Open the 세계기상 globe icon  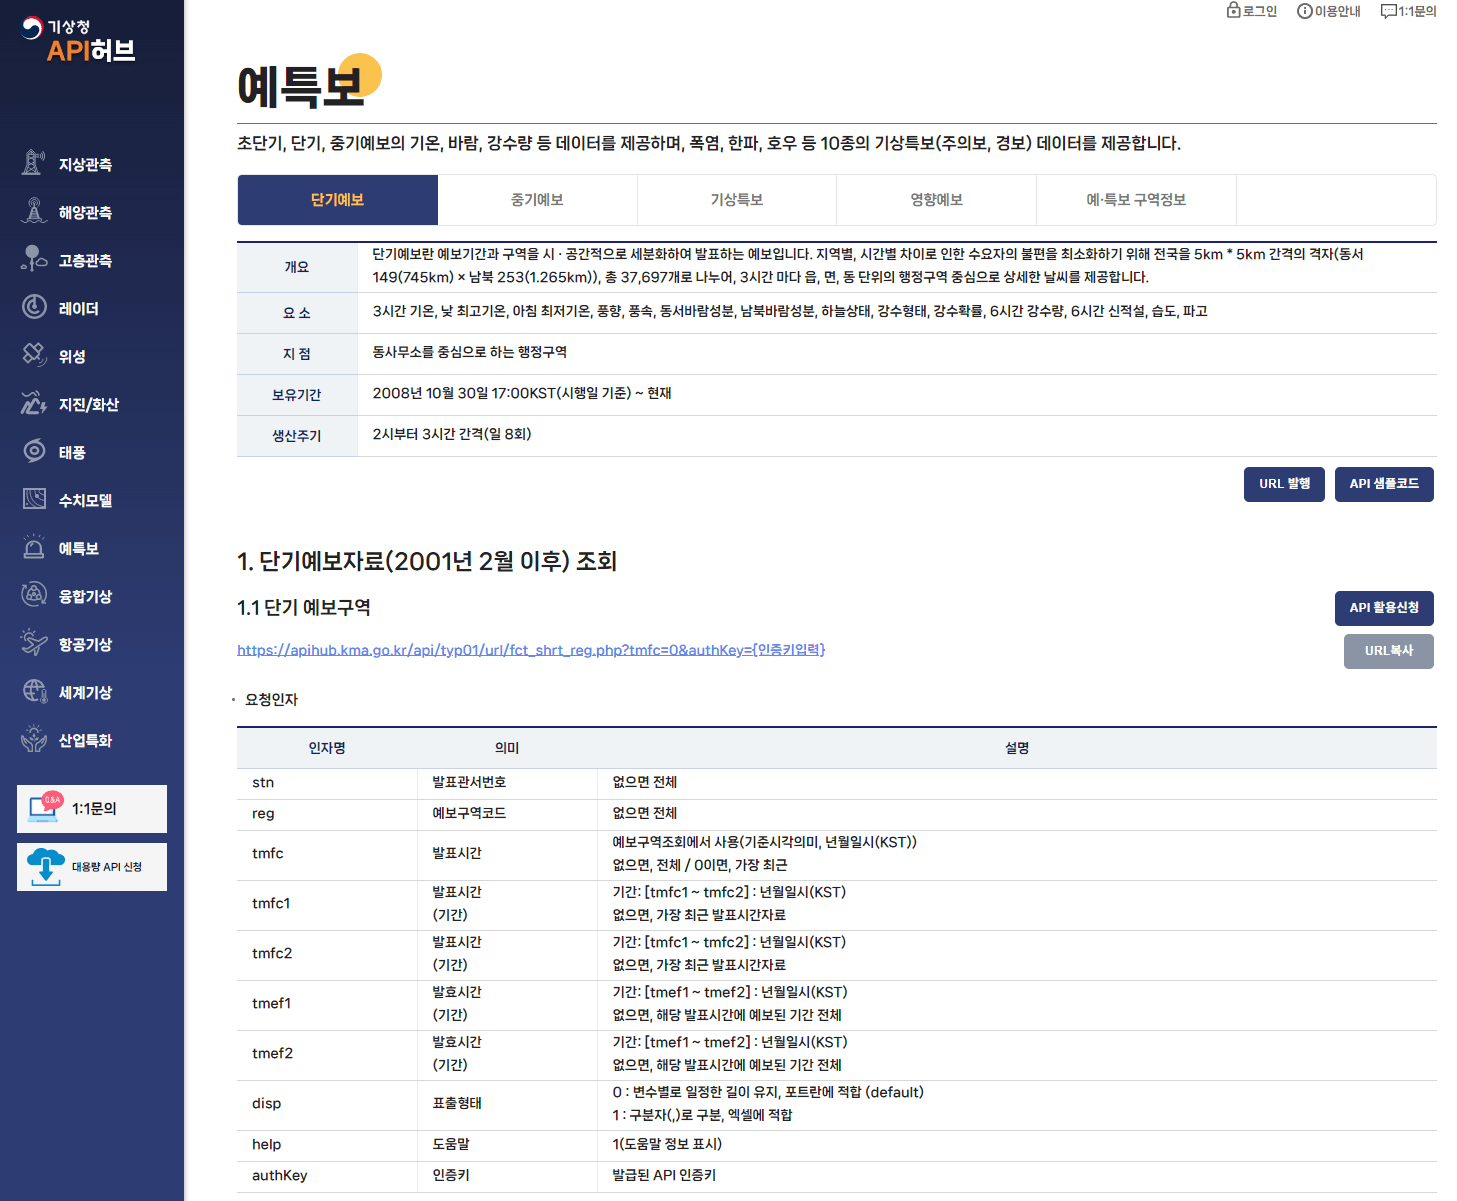(34, 690)
